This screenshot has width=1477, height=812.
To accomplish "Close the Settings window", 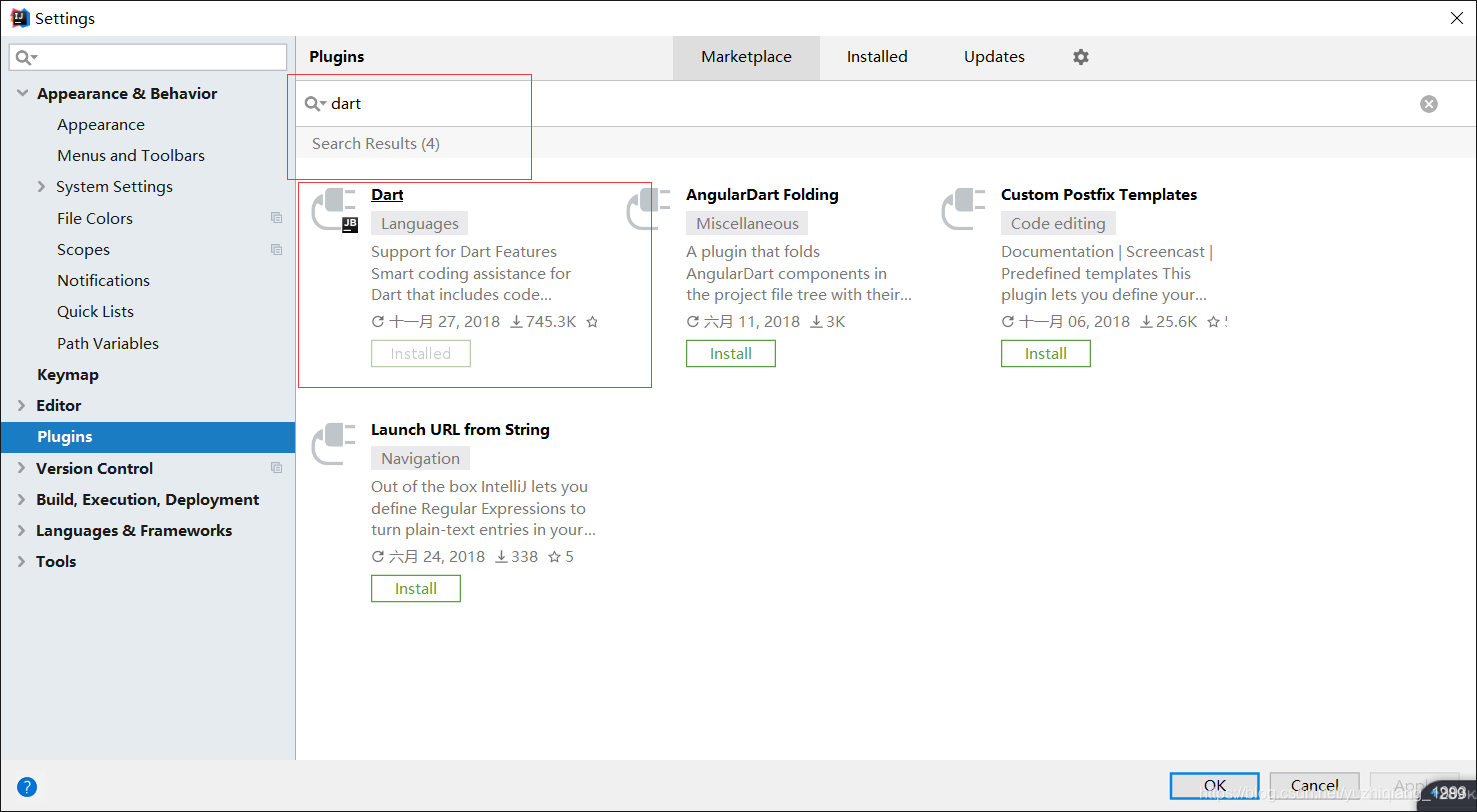I will coord(1456,18).
